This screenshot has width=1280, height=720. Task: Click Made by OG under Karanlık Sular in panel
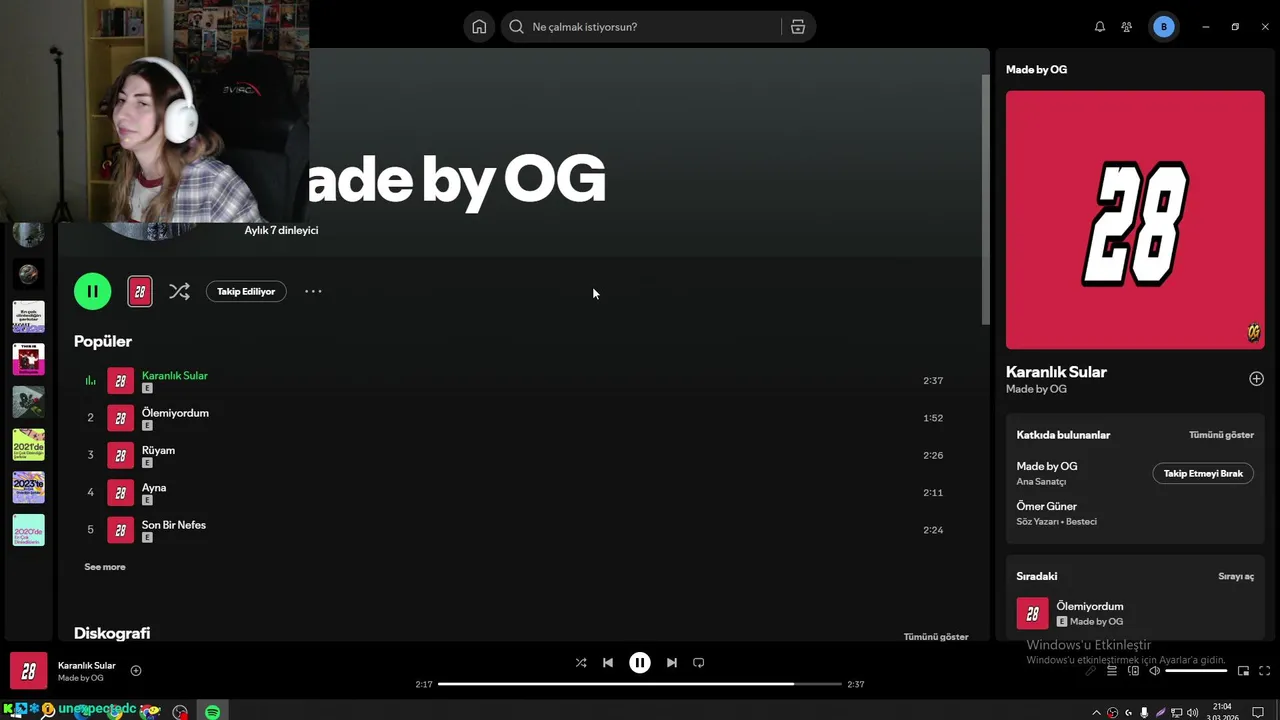1036,389
